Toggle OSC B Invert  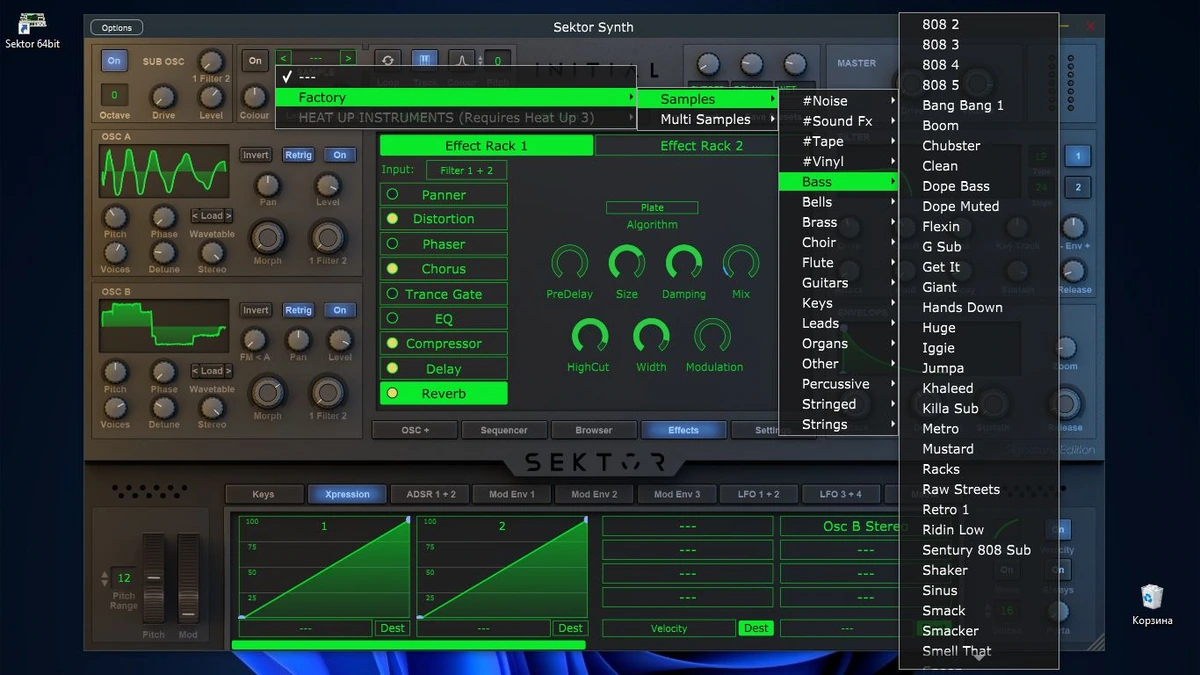(256, 310)
